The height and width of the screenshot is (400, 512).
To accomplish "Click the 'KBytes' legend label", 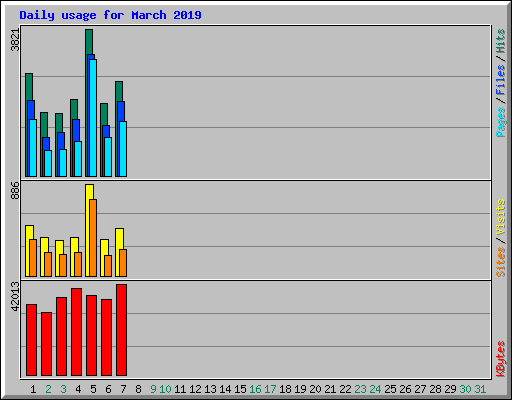I will coord(500,358).
